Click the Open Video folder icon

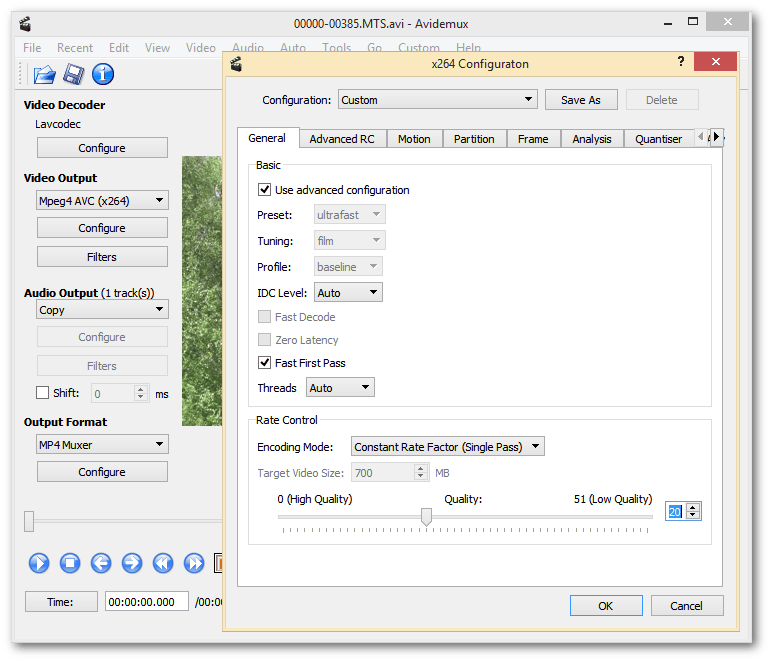[x=43, y=74]
